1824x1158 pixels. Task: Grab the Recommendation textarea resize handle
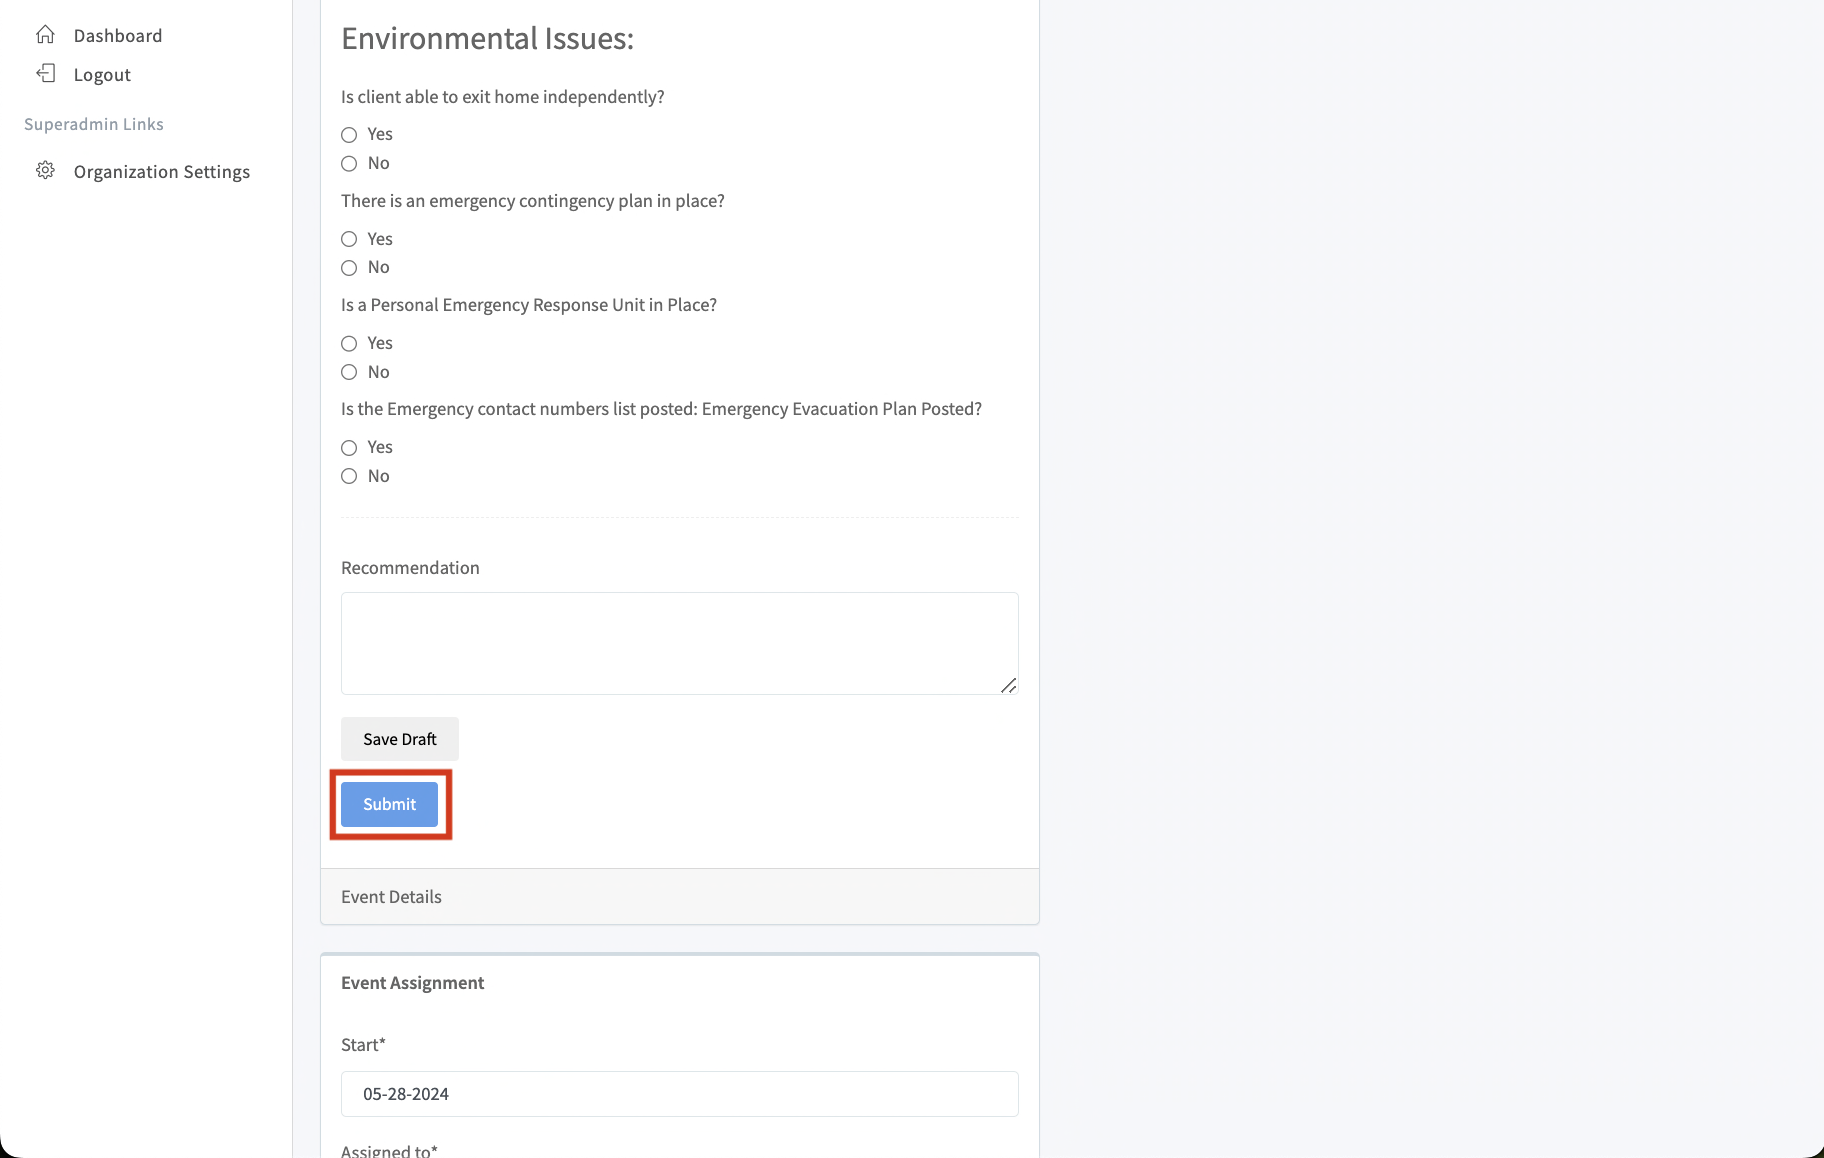click(x=1009, y=685)
